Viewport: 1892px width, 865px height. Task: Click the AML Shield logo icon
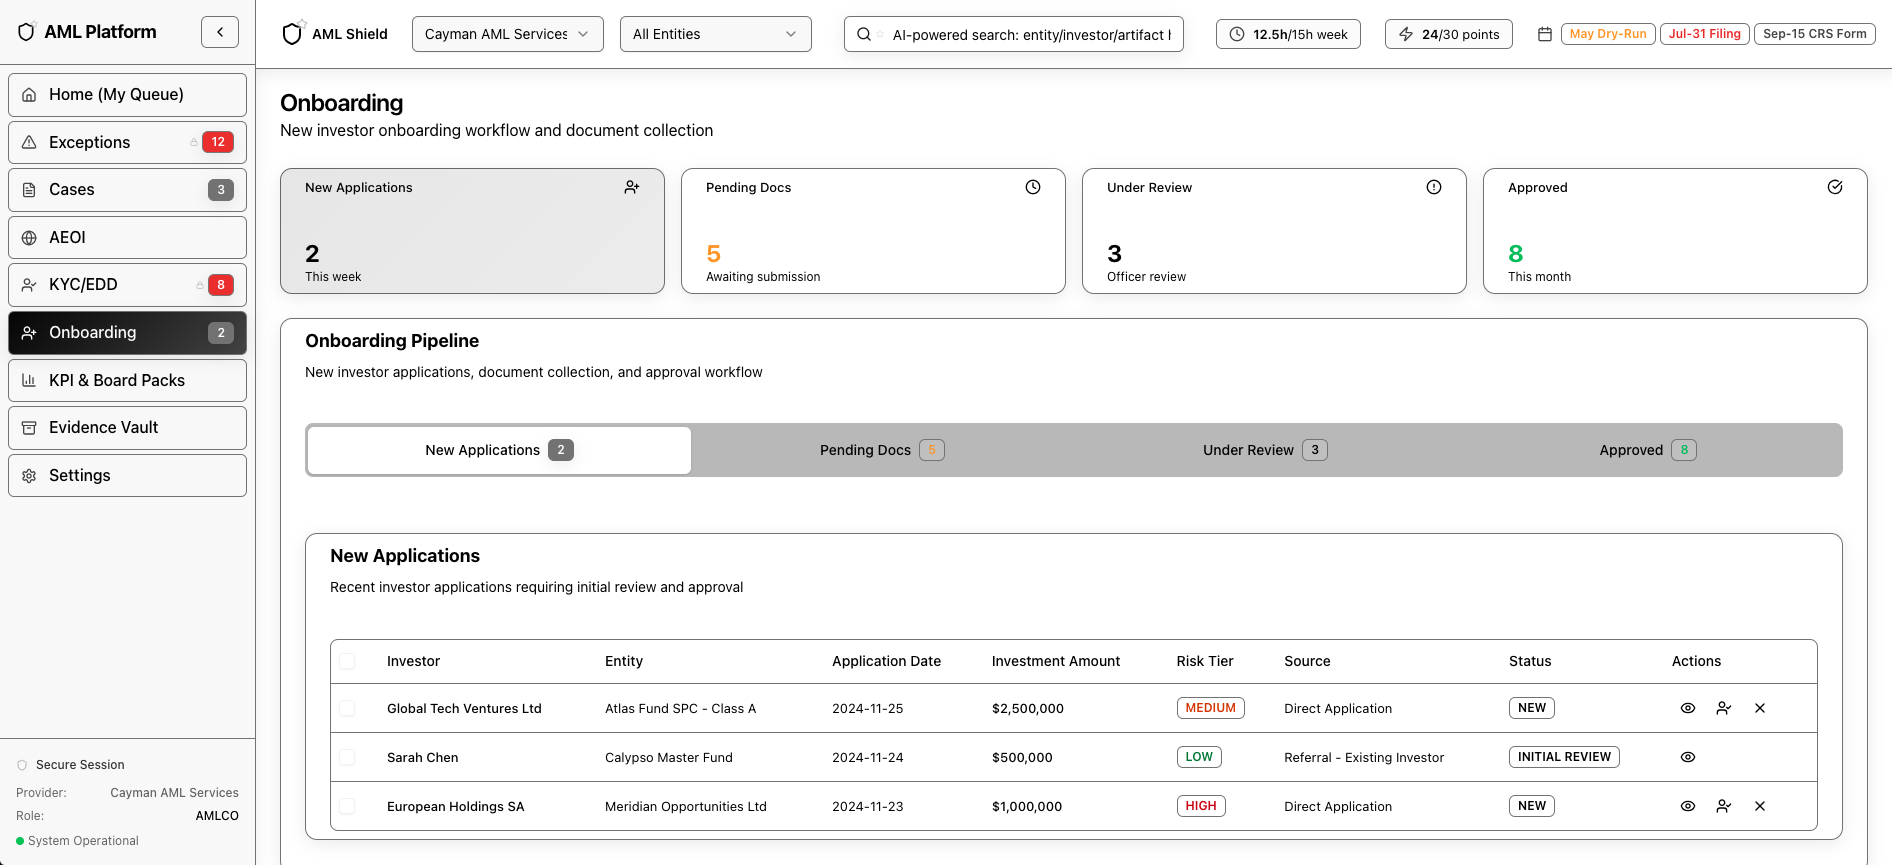(292, 34)
